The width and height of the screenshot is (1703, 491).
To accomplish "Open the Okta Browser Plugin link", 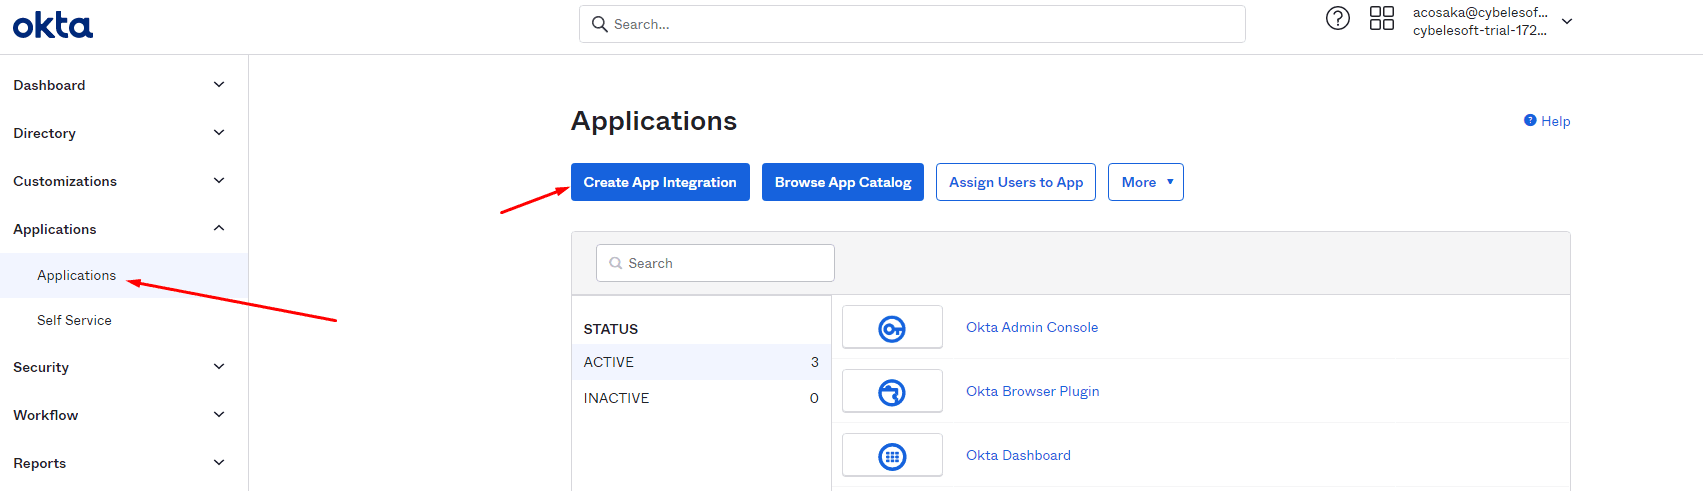I will point(1033,391).
